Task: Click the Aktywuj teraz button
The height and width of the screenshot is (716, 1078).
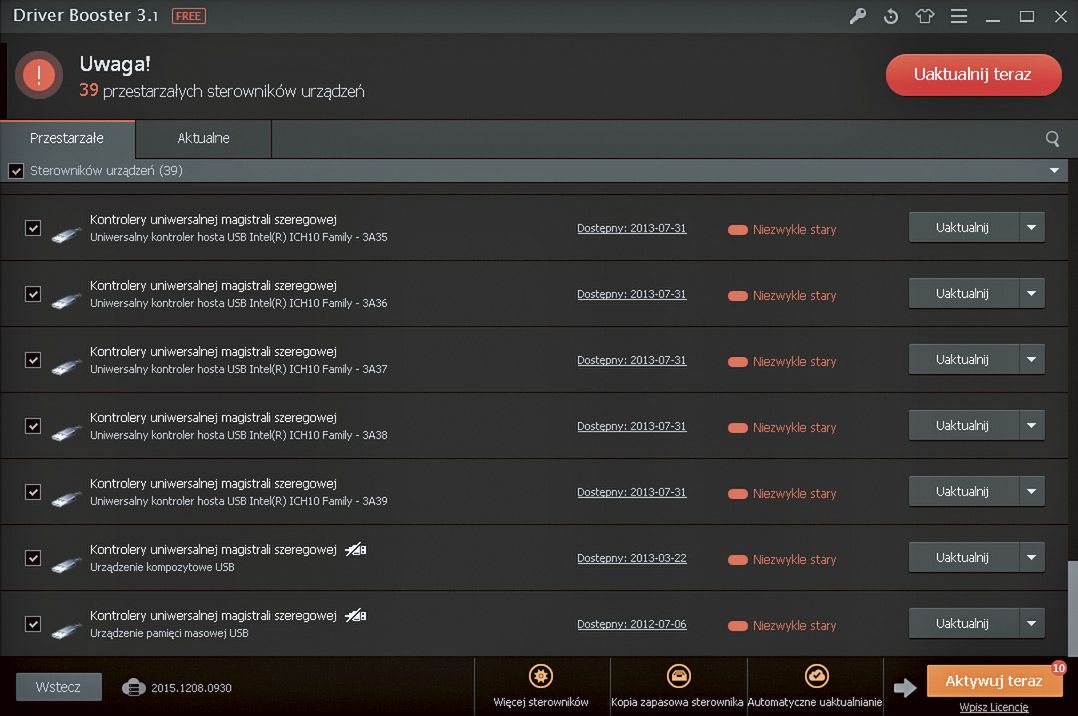Action: (x=993, y=681)
